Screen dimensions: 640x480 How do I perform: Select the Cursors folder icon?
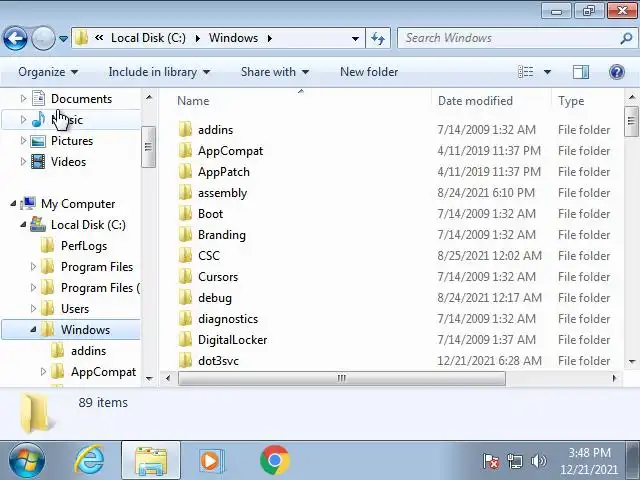(x=185, y=277)
